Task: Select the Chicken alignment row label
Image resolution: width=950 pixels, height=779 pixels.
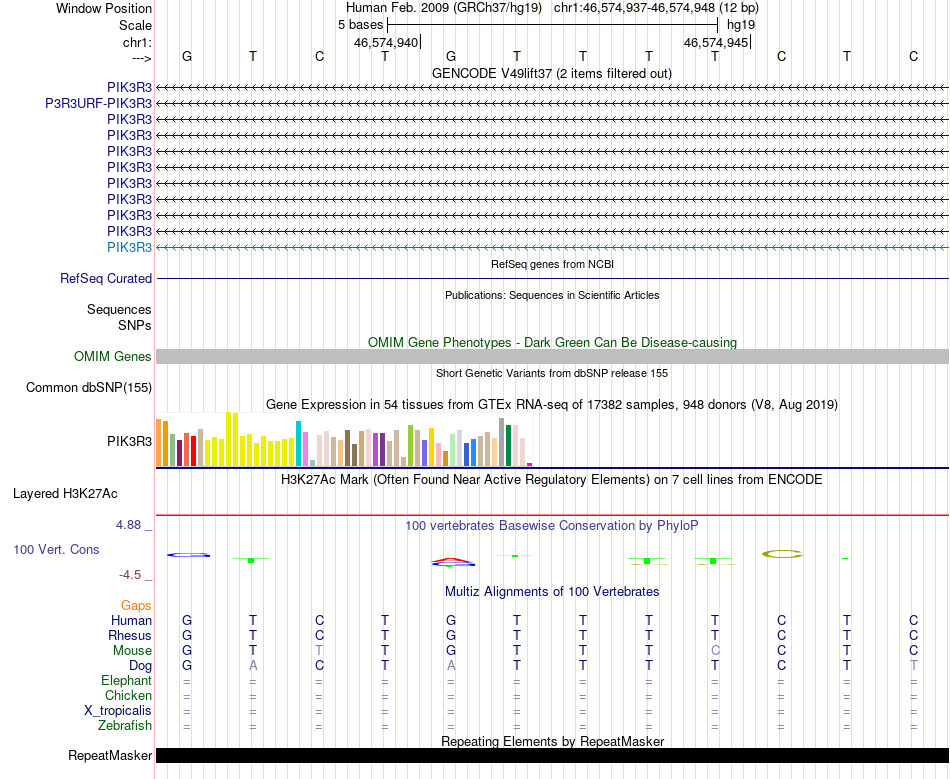Action: 128,695
